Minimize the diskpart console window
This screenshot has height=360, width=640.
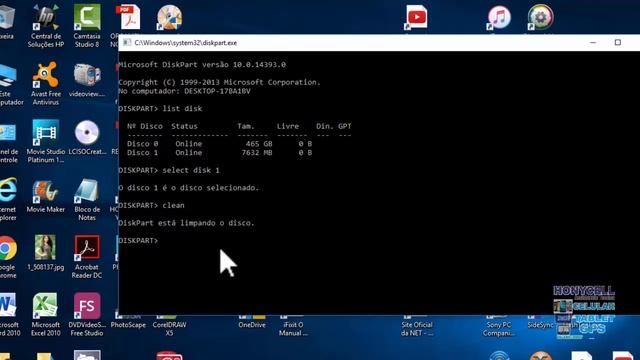coord(593,42)
